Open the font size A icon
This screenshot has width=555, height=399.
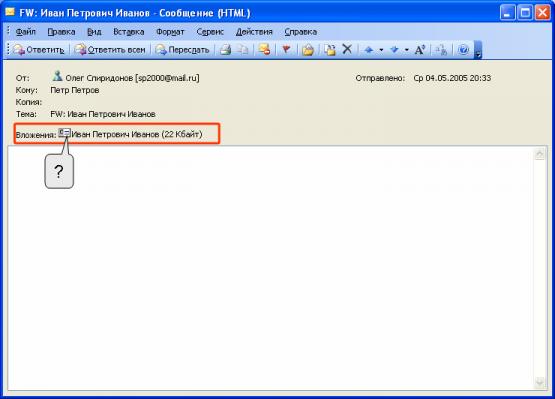pyautogui.click(x=419, y=50)
